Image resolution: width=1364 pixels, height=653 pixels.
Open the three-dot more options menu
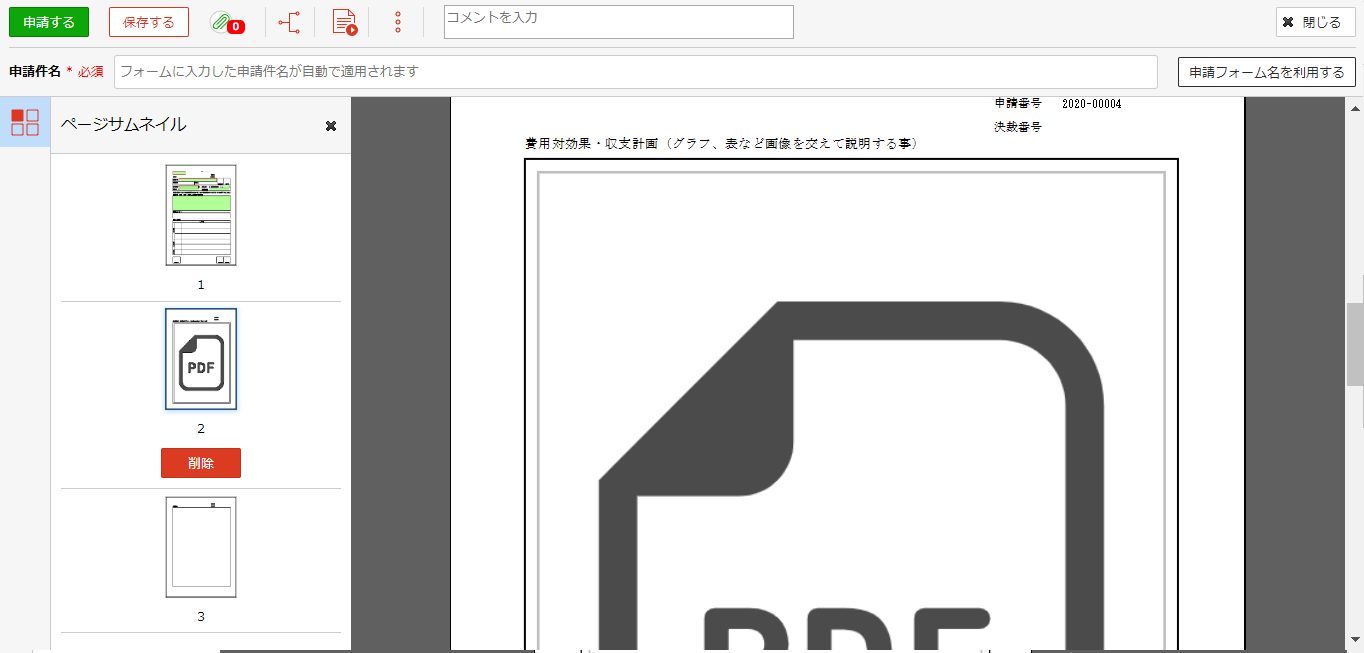398,22
